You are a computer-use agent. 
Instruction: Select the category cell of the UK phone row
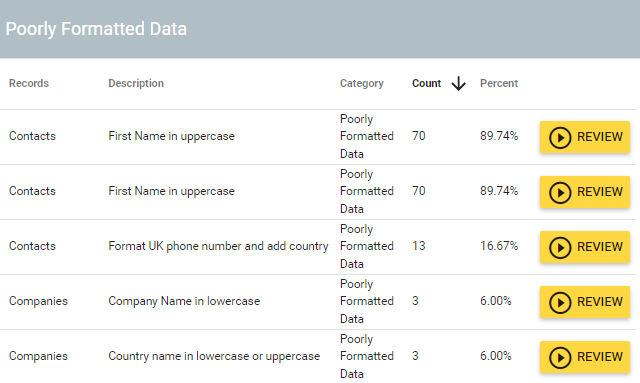pos(367,246)
